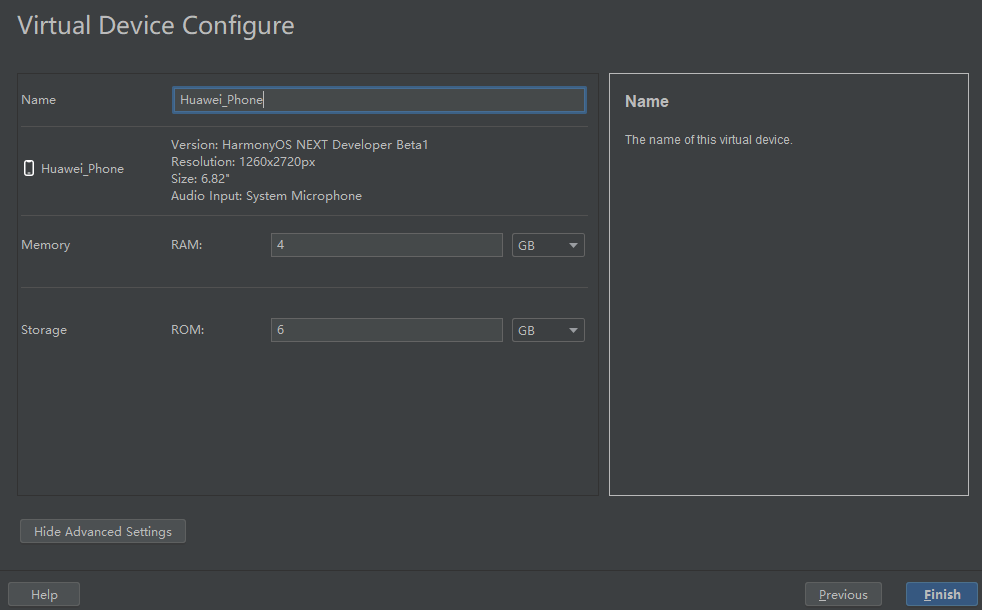The width and height of the screenshot is (982, 610).
Task: Click the Storage section label
Action: (x=44, y=330)
